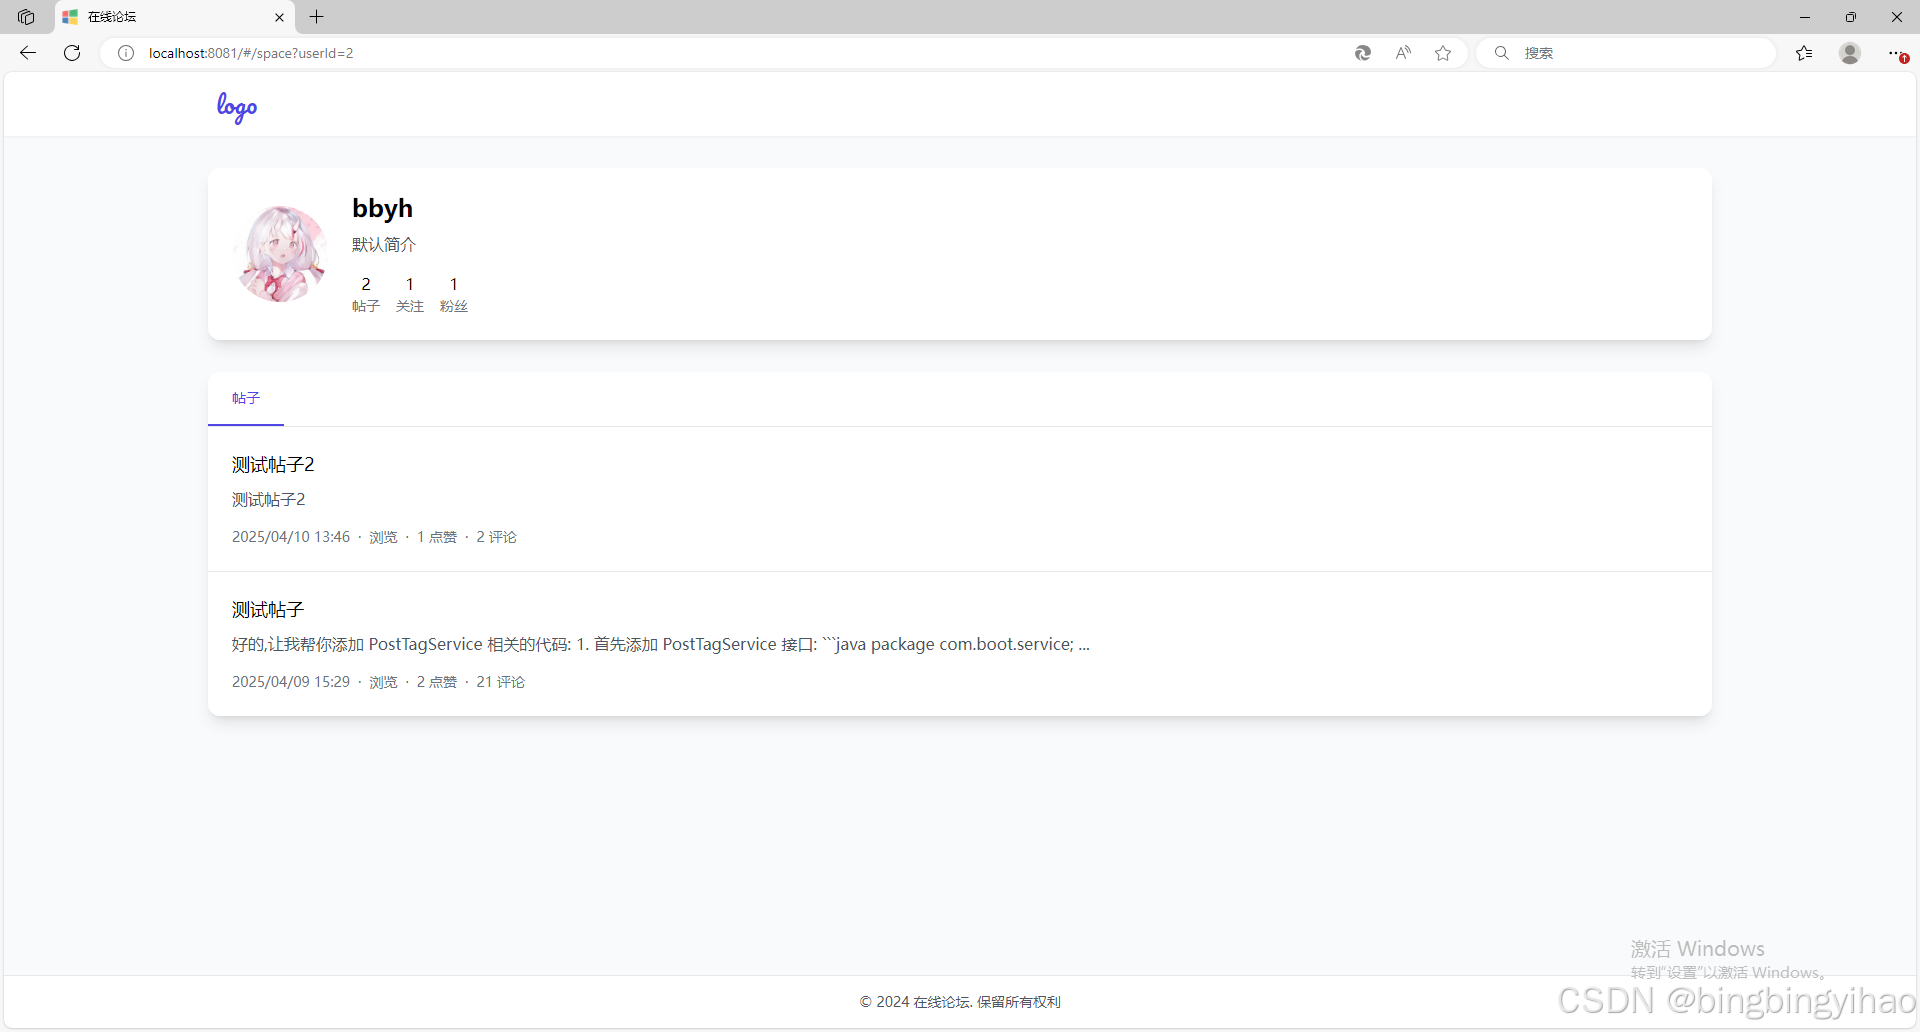Click date 2025/04/09 15:29
The width and height of the screenshot is (1920, 1032).
291,682
